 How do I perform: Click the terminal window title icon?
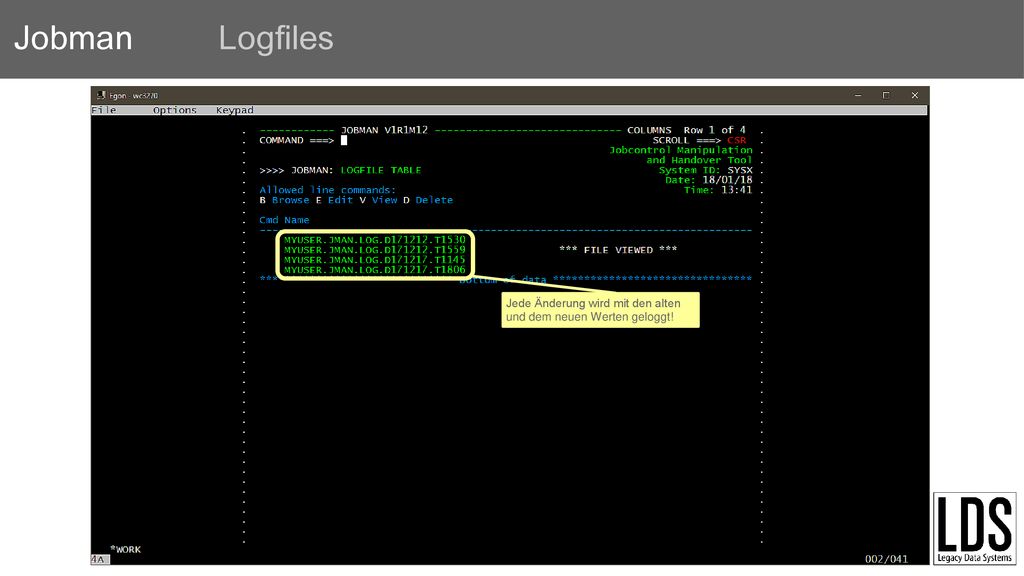point(101,95)
